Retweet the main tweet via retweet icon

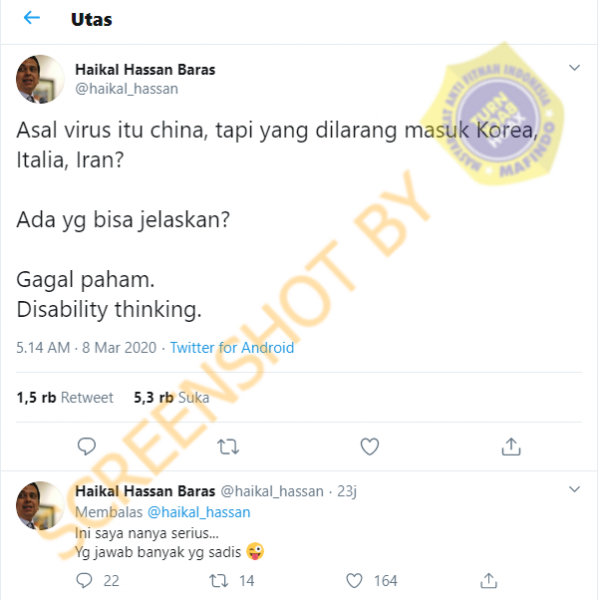(x=228, y=447)
